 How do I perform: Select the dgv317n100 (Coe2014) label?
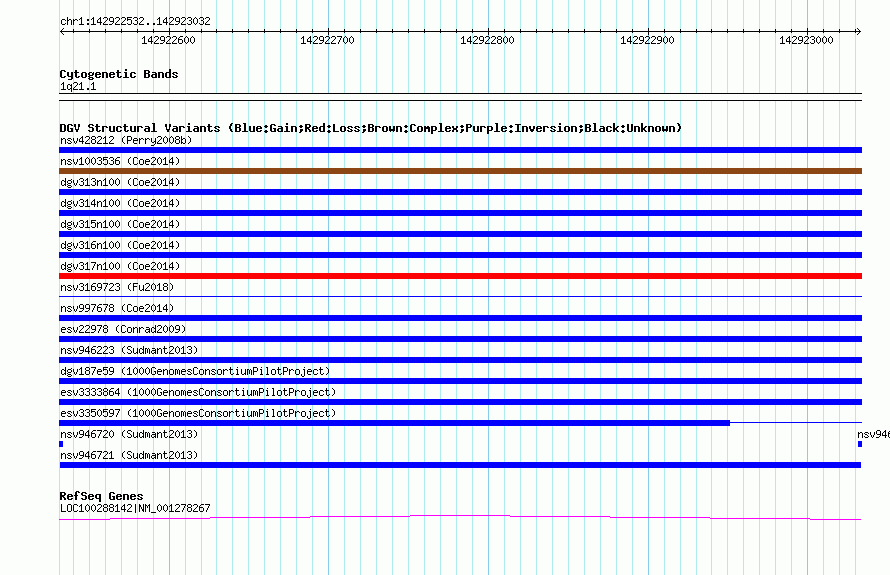120,266
